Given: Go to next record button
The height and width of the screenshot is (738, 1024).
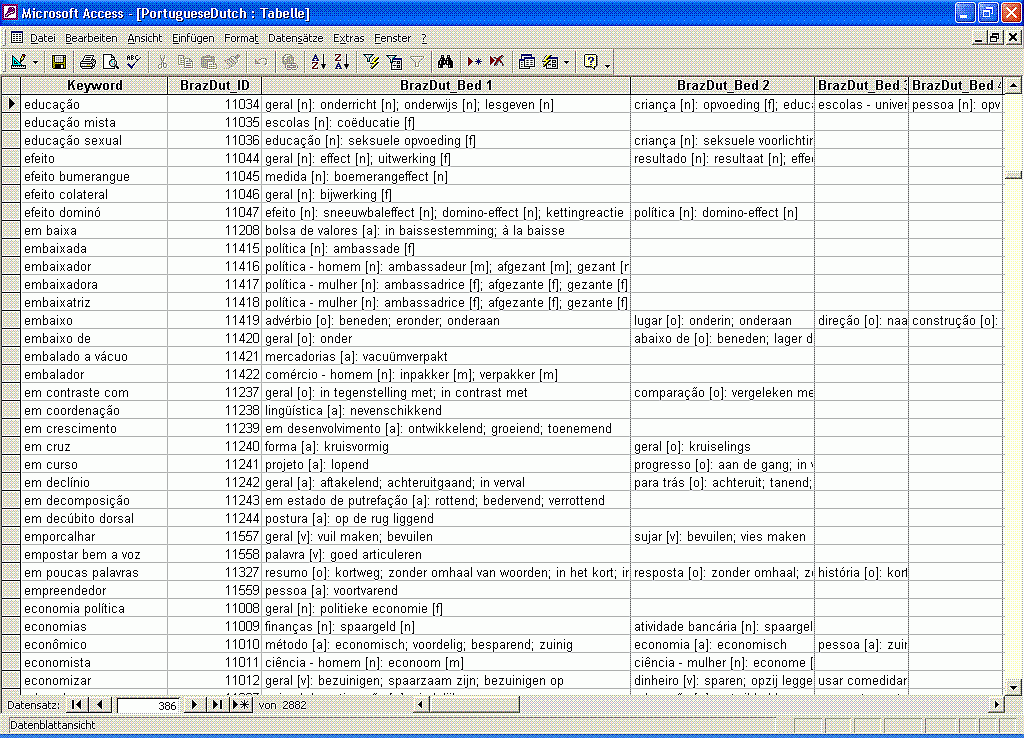Looking at the screenshot, I should 194,705.
